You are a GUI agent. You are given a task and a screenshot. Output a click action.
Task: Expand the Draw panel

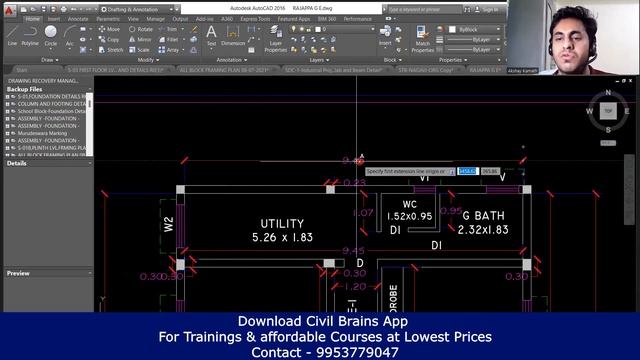[x=49, y=60]
